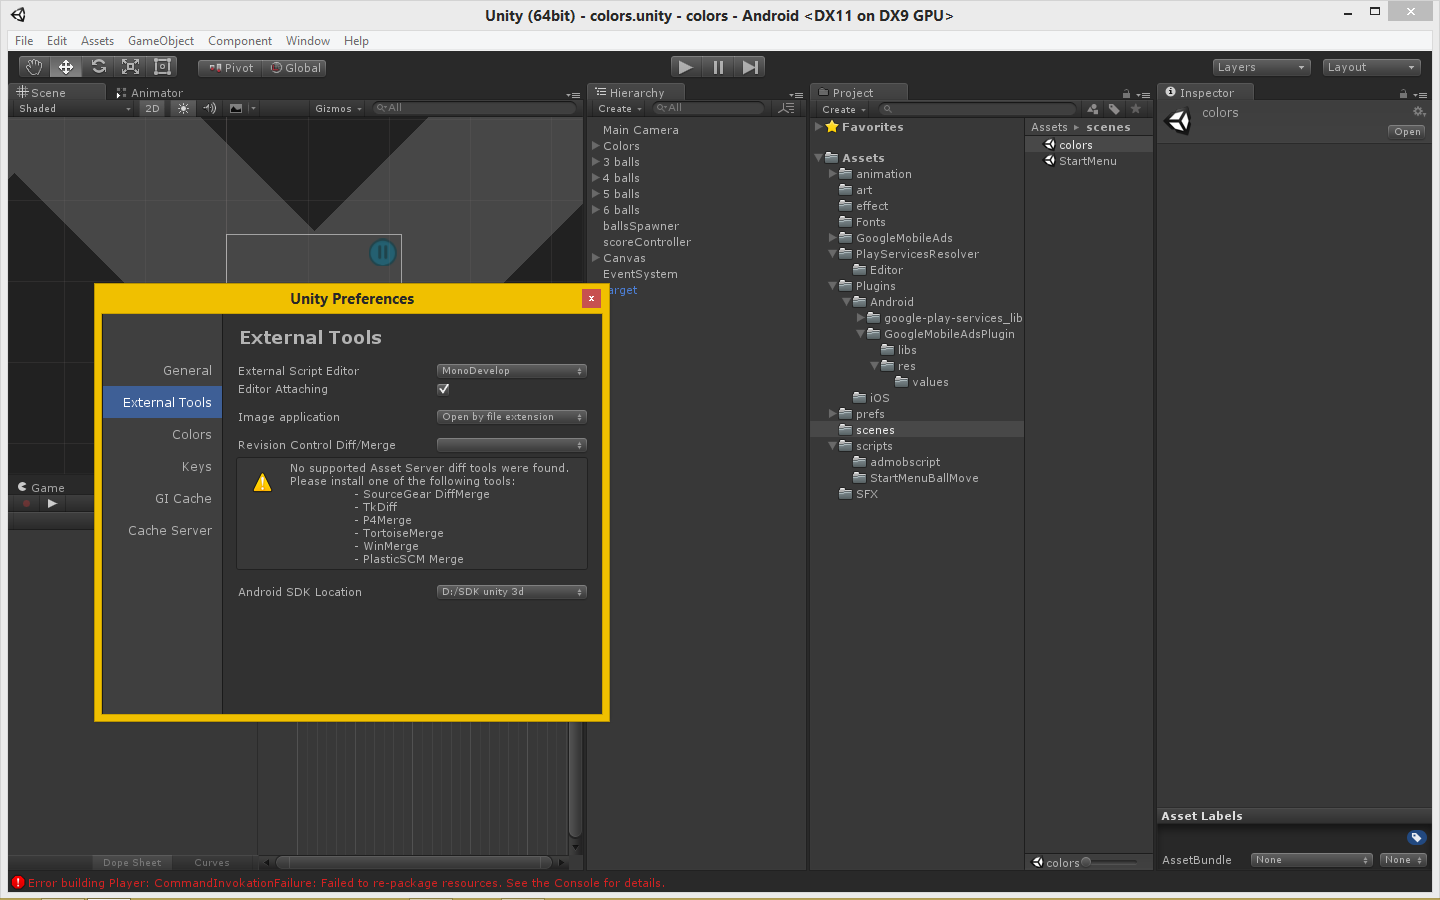Open the scene effects image dropdown
This screenshot has width=1440, height=900.
click(241, 108)
